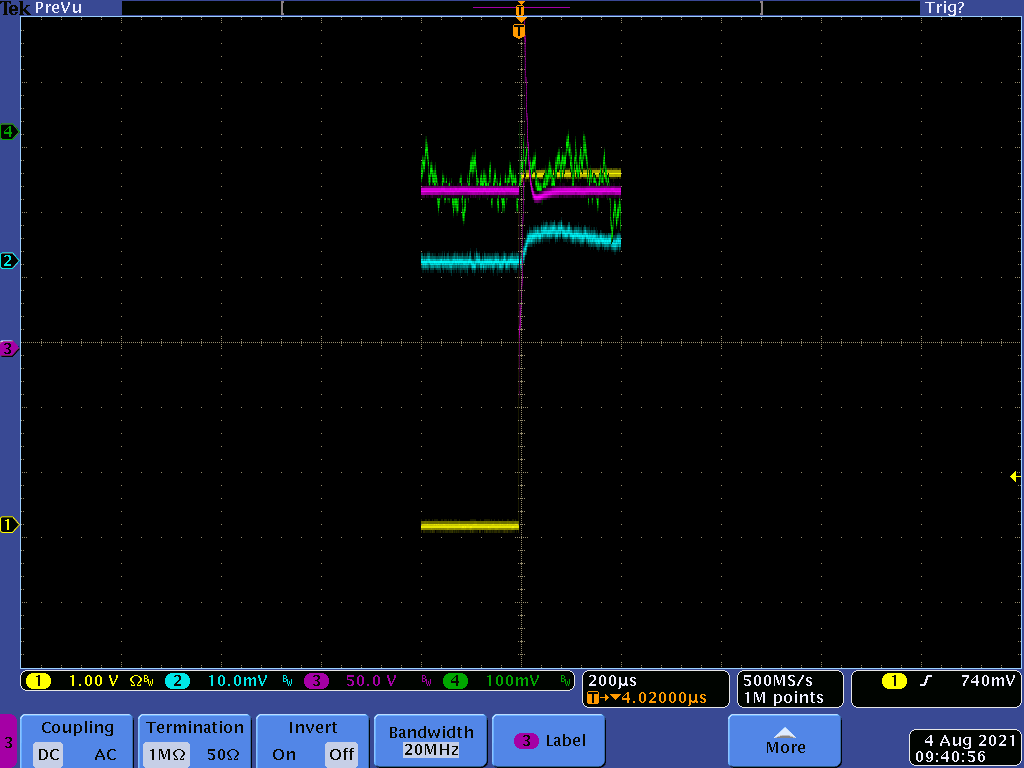1024x768 pixels.
Task: Click the orange trigger position T marker
Action: pyautogui.click(x=518, y=31)
